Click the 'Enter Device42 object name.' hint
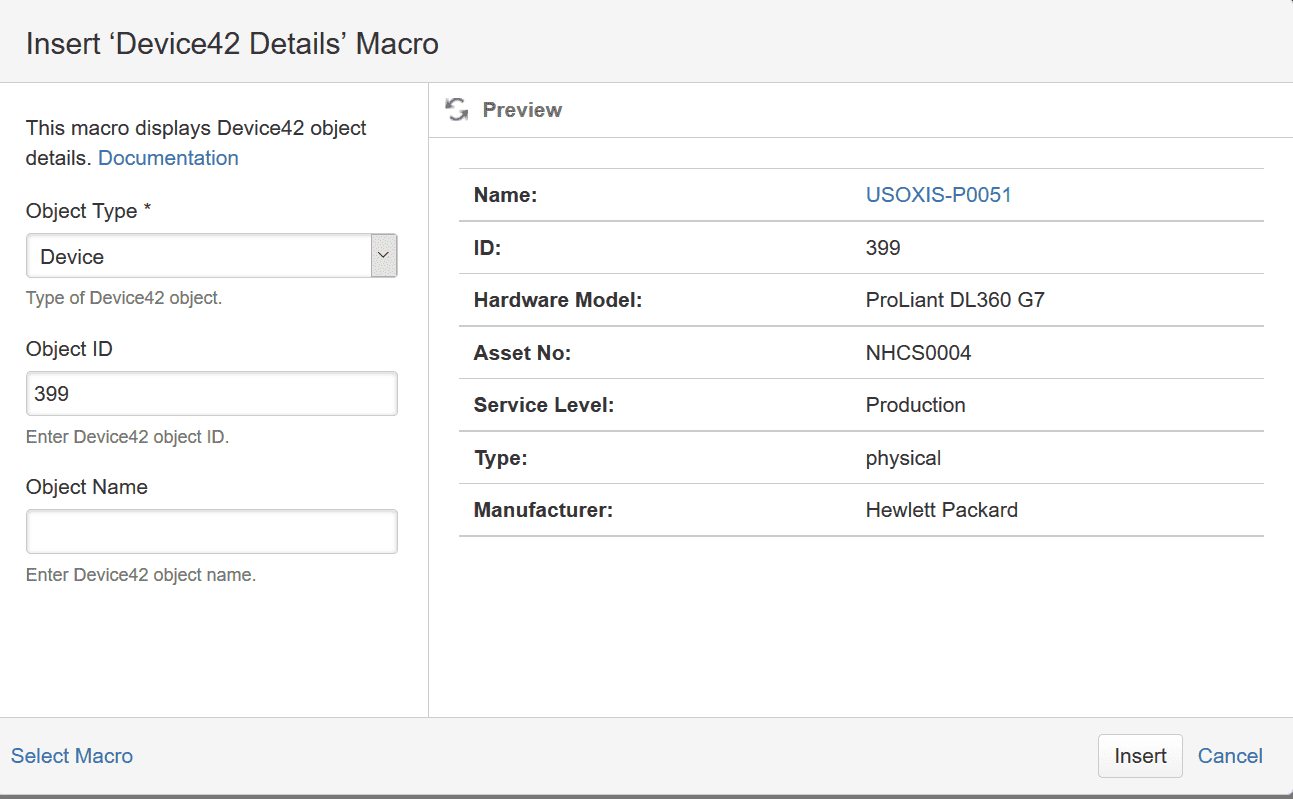The width and height of the screenshot is (1293, 799). (141, 575)
